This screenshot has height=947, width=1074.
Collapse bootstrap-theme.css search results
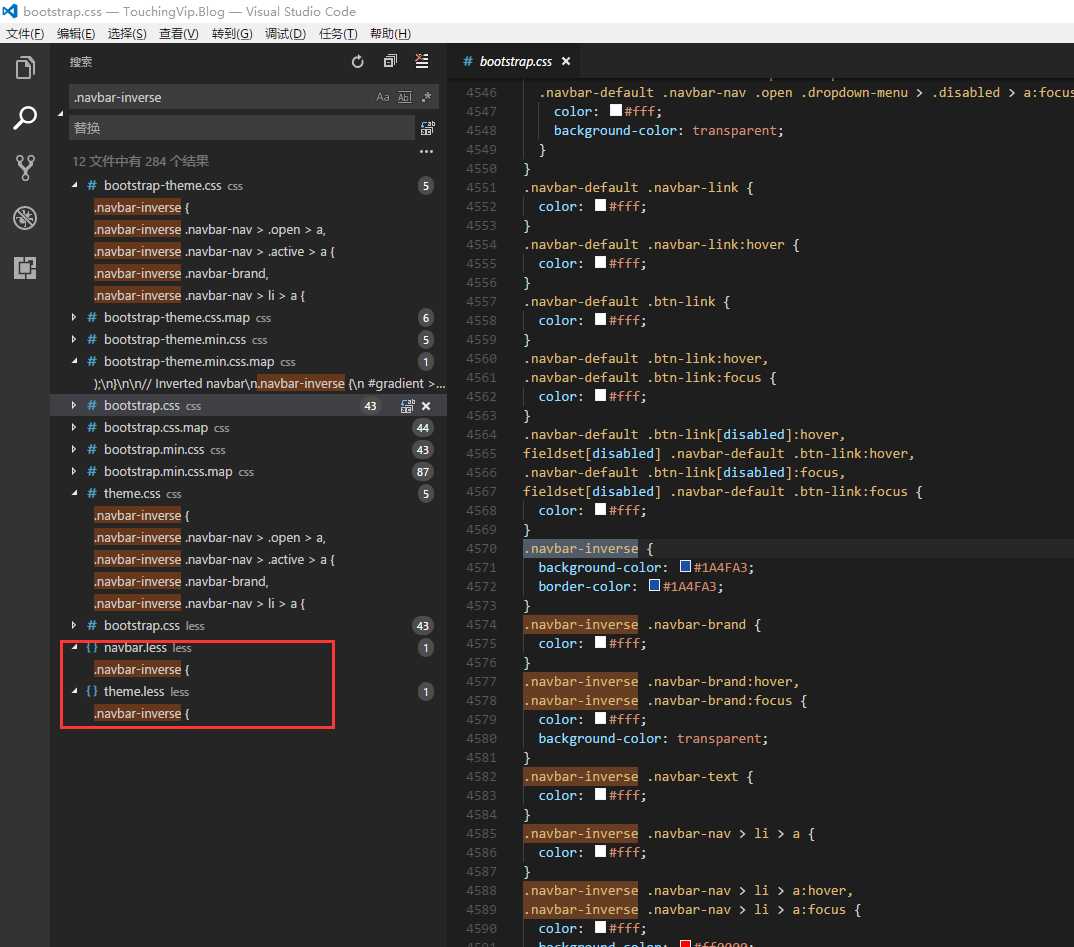74,186
